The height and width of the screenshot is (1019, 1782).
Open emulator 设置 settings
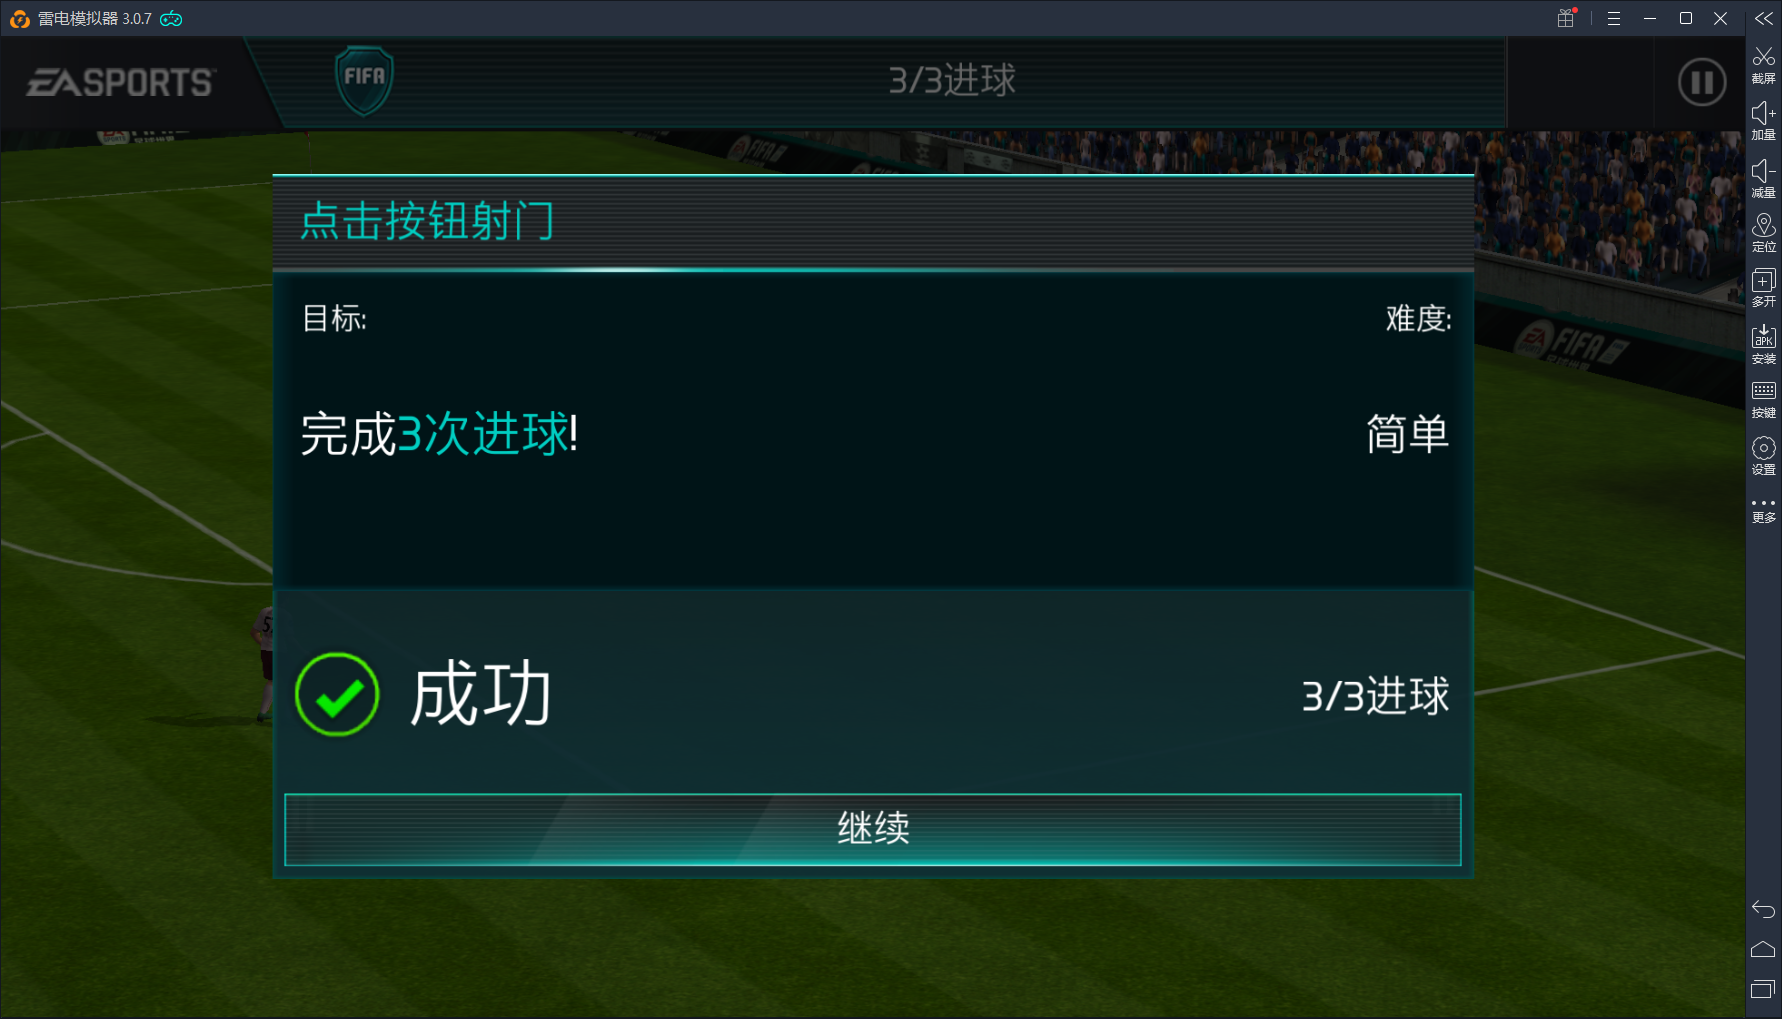tap(1764, 456)
